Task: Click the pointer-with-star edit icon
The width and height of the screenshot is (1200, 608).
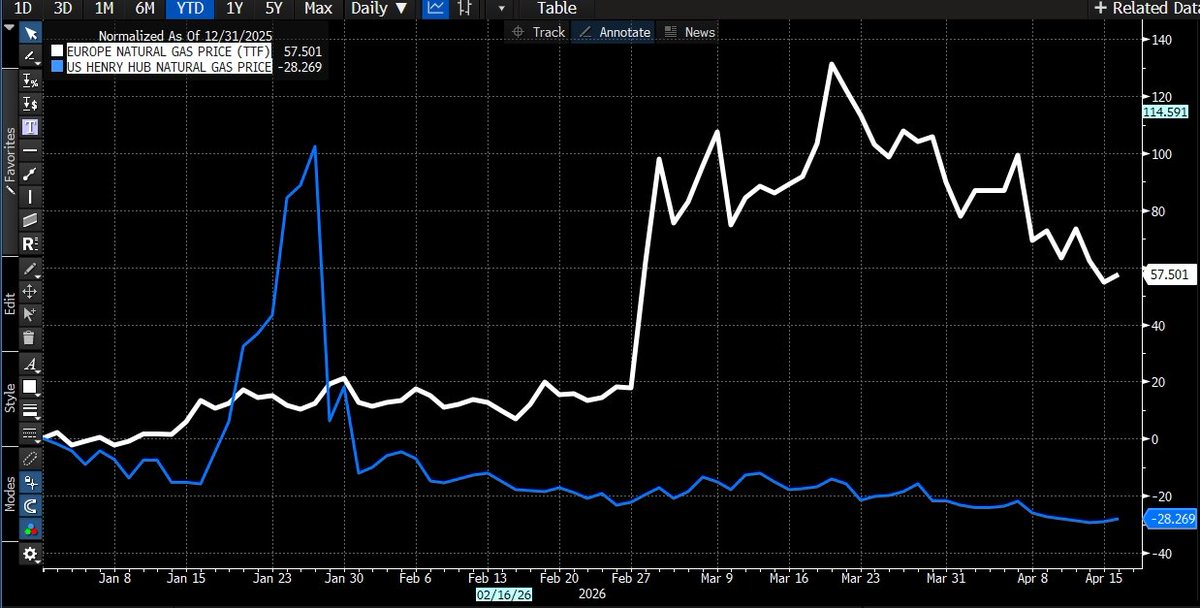Action: (x=30, y=315)
